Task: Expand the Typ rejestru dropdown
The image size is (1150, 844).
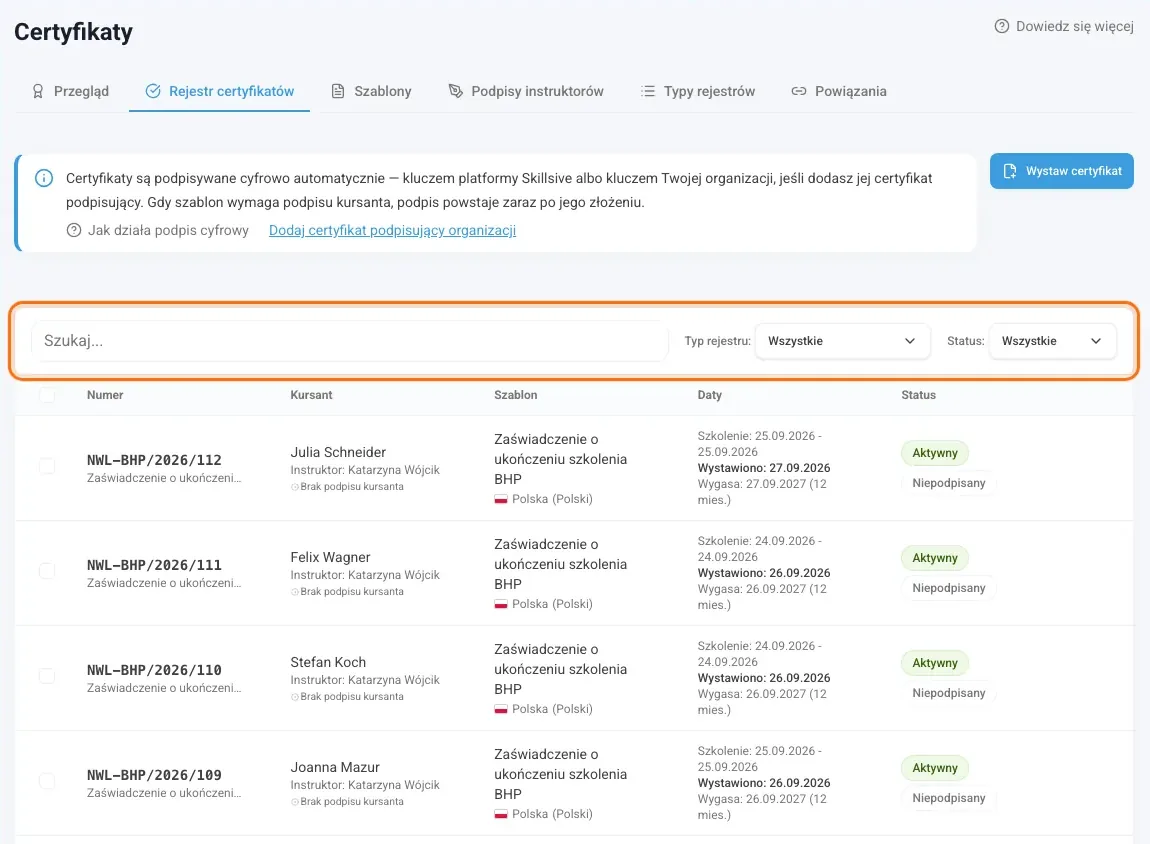Action: (x=842, y=341)
